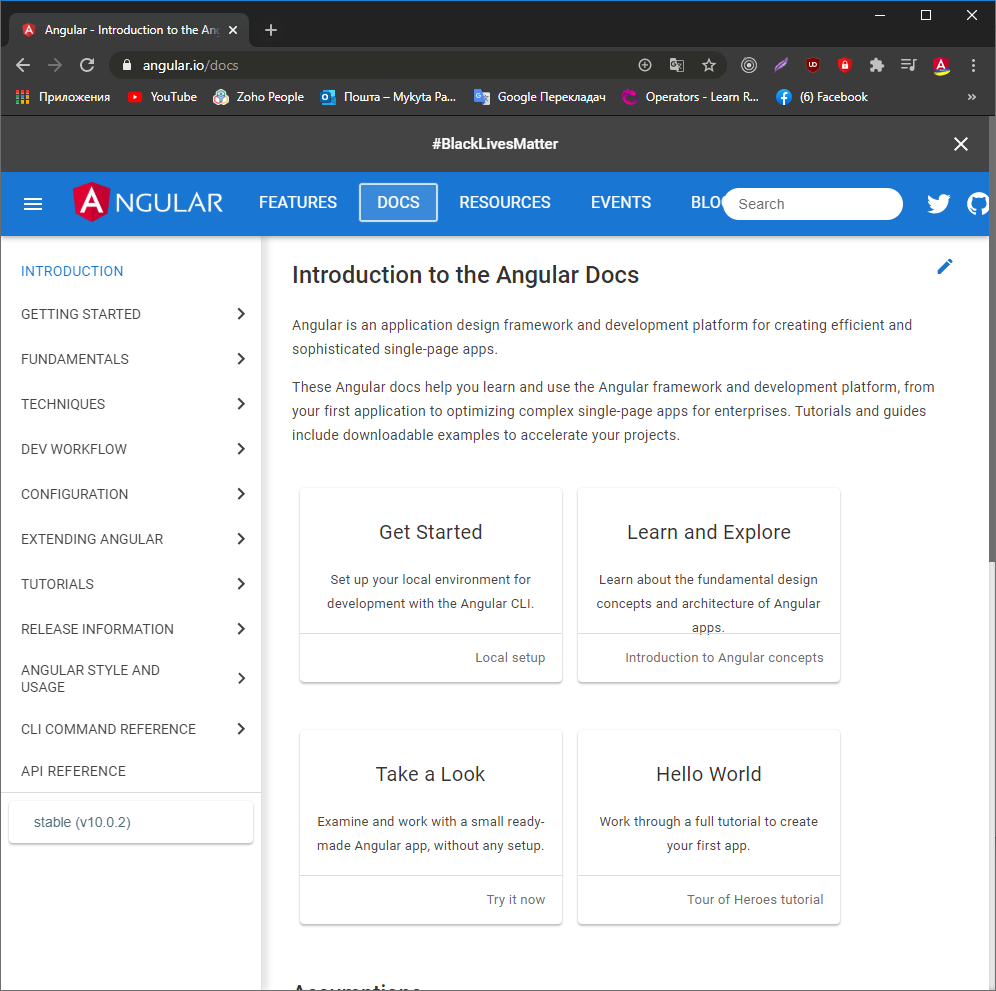This screenshot has height=991, width=996.
Task: Open YouTube bookmark
Action: pyautogui.click(x=162, y=97)
